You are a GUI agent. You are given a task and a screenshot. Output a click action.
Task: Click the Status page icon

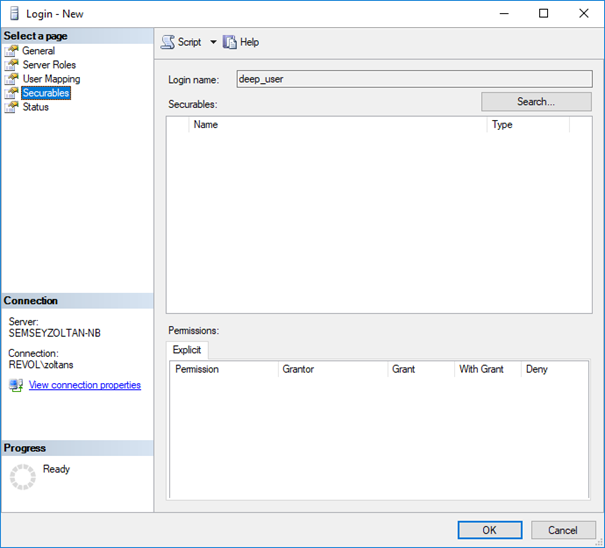pyautogui.click(x=12, y=107)
